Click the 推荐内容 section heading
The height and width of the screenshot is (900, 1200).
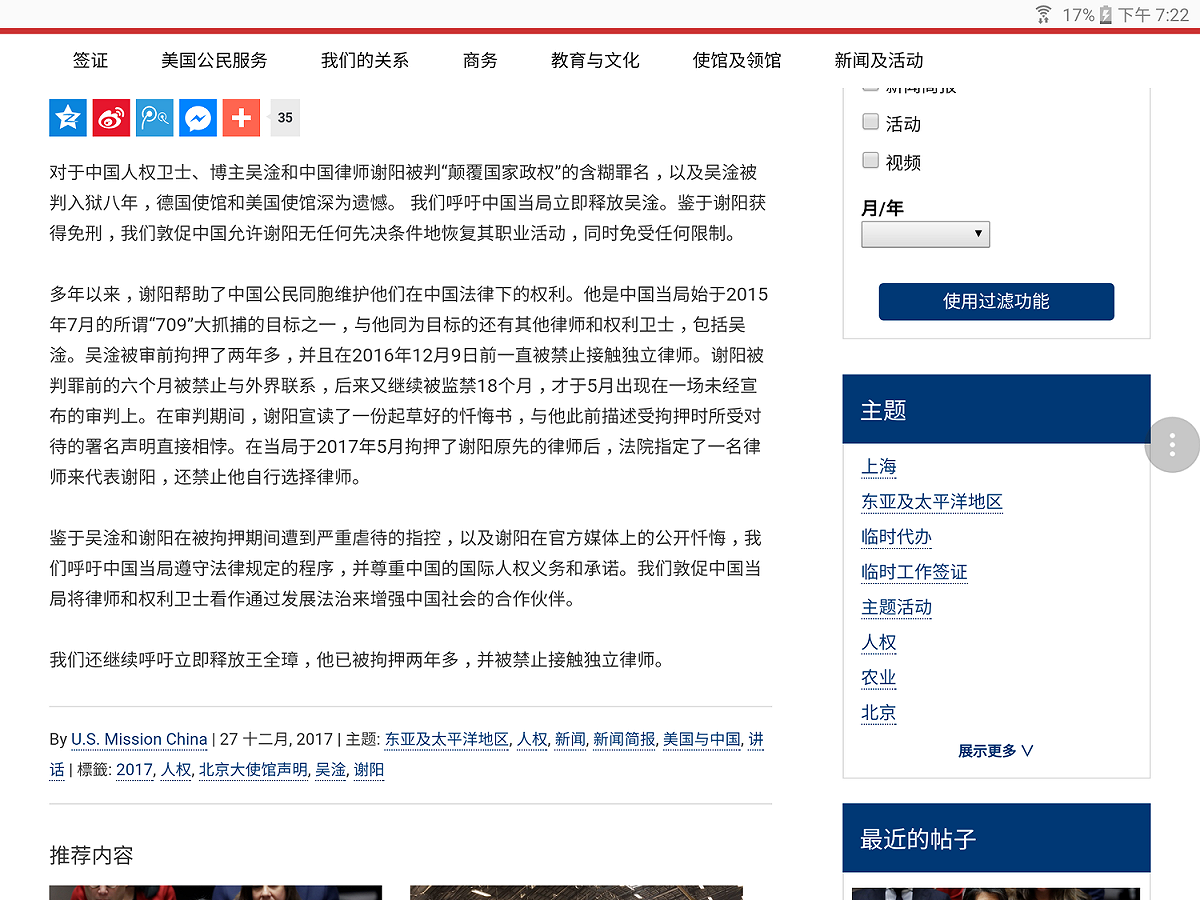click(x=91, y=855)
